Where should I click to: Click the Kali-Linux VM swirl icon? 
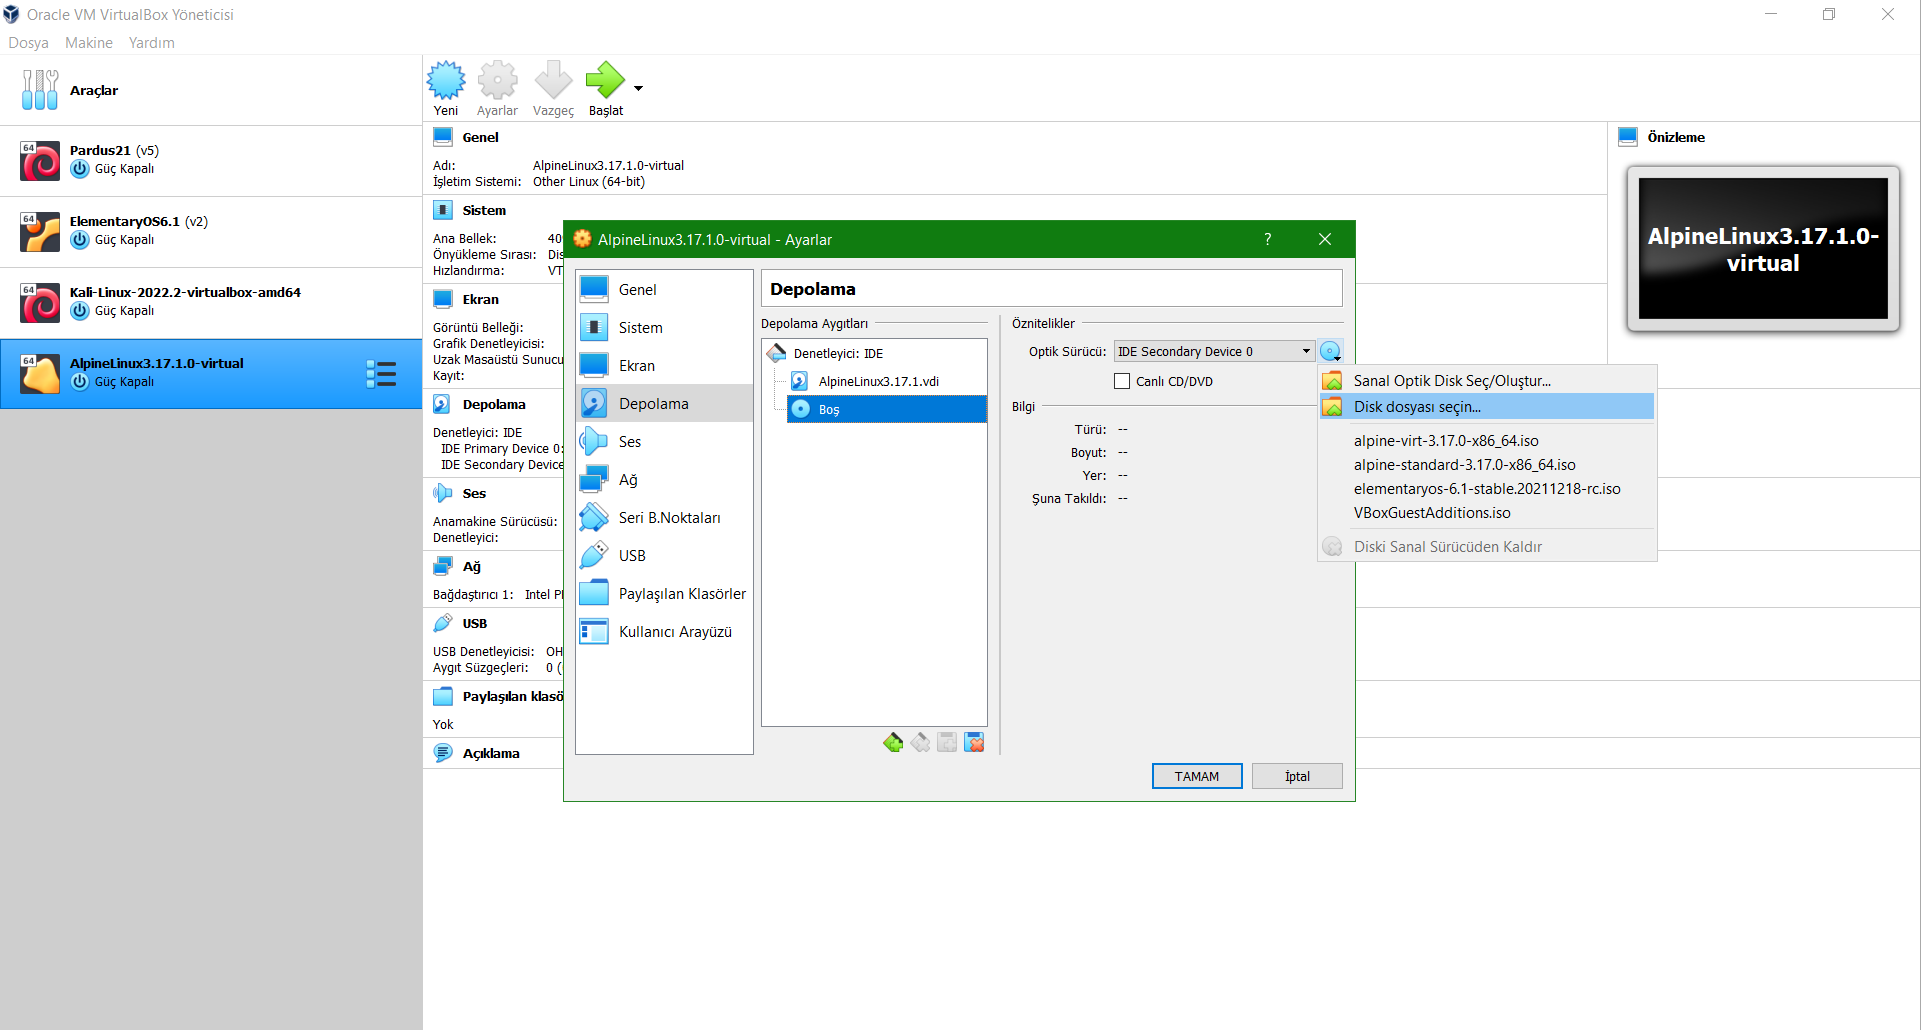(x=40, y=303)
